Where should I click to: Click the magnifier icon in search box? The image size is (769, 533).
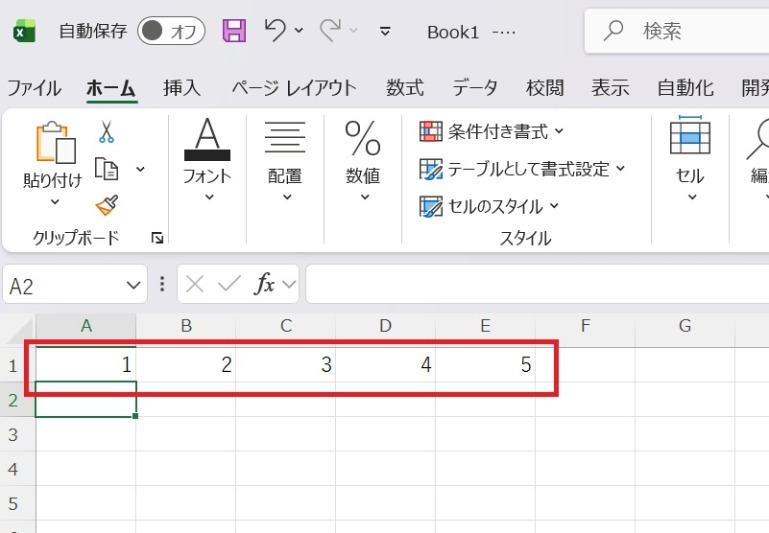pos(613,31)
